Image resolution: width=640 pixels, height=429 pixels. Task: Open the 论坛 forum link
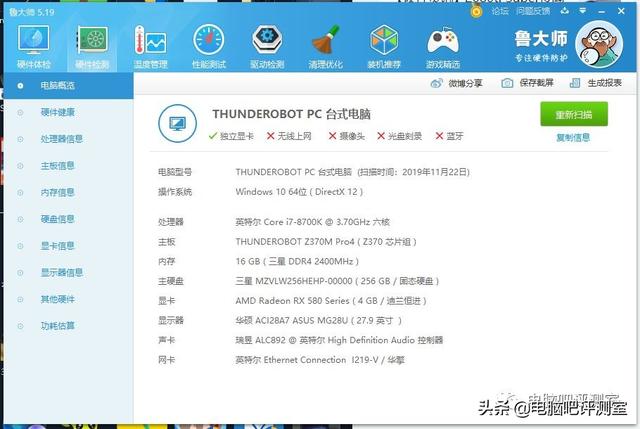pyautogui.click(x=500, y=11)
